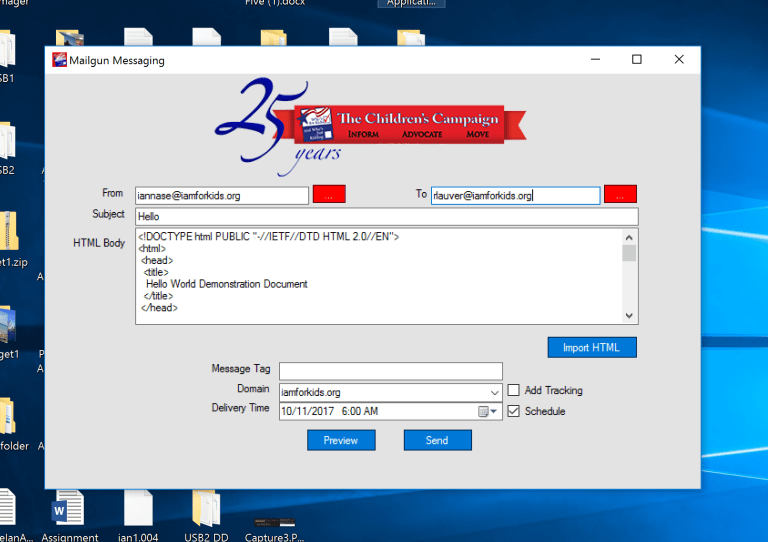This screenshot has height=542, width=768.
Task: Click the Import HTML button
Action: click(x=592, y=348)
